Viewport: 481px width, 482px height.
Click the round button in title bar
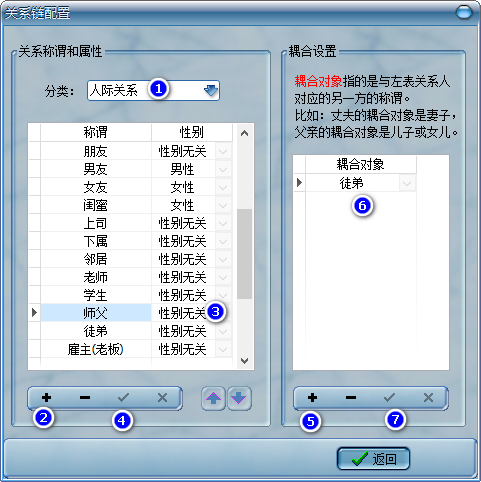point(464,13)
